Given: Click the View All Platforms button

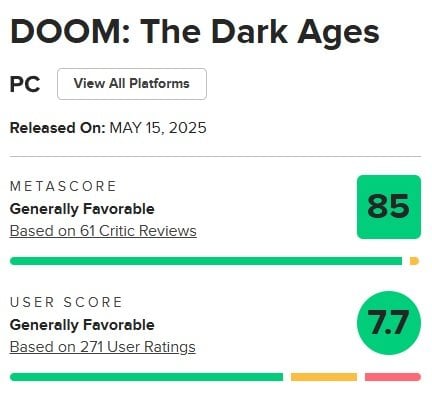Looking at the screenshot, I should 132,84.
